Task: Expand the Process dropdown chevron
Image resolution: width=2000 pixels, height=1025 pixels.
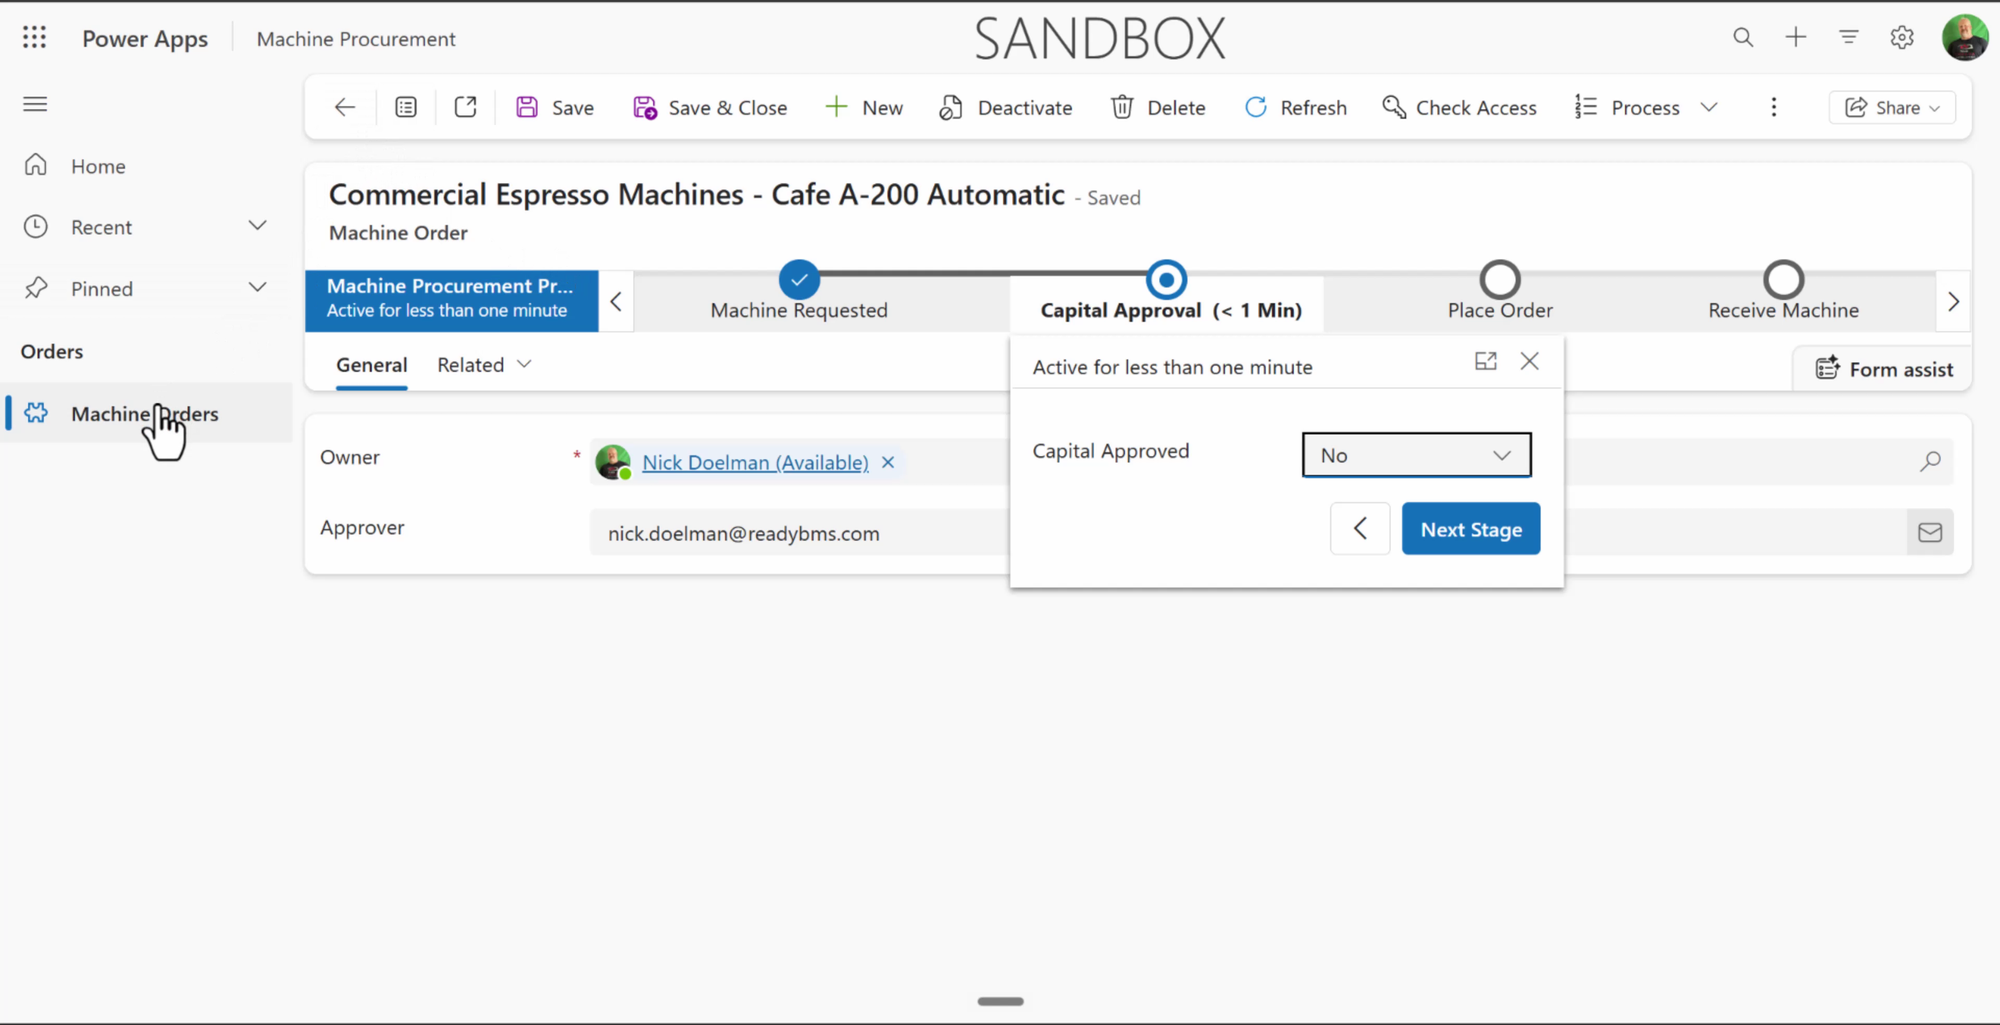Action: (1709, 108)
